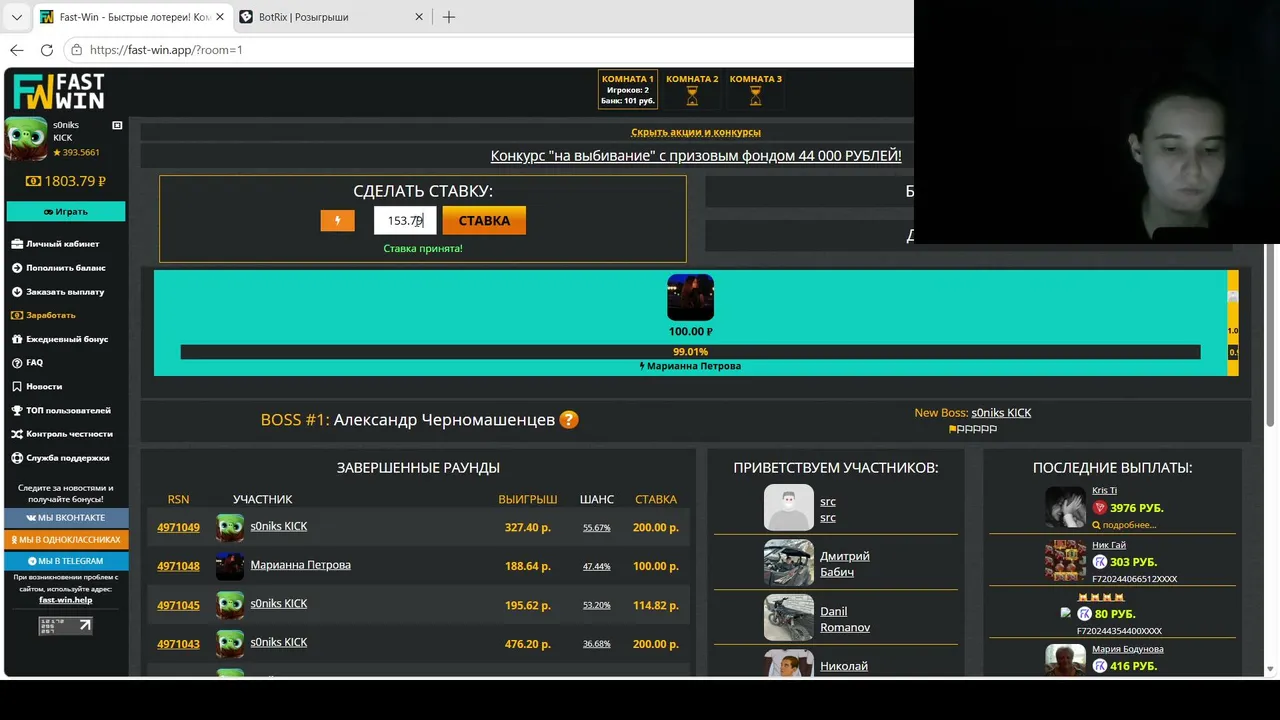Click the МЫ В TELEGRAM button

pyautogui.click(x=66, y=561)
